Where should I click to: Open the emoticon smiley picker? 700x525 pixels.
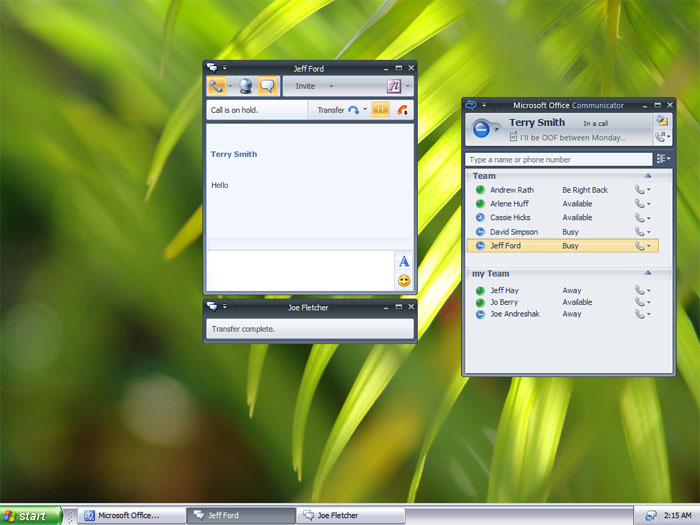point(404,281)
